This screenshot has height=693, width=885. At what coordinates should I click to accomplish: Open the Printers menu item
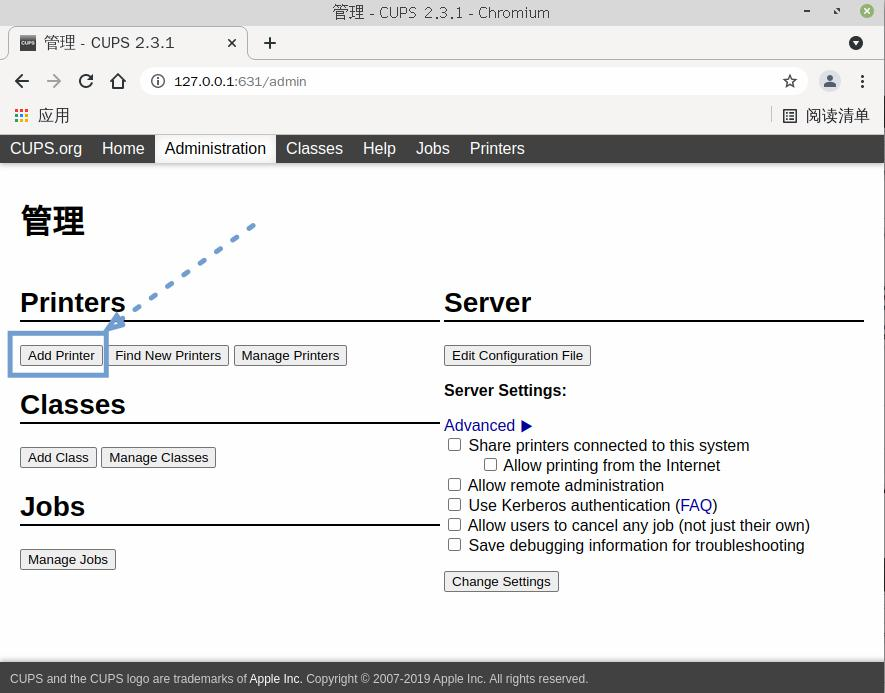497,148
